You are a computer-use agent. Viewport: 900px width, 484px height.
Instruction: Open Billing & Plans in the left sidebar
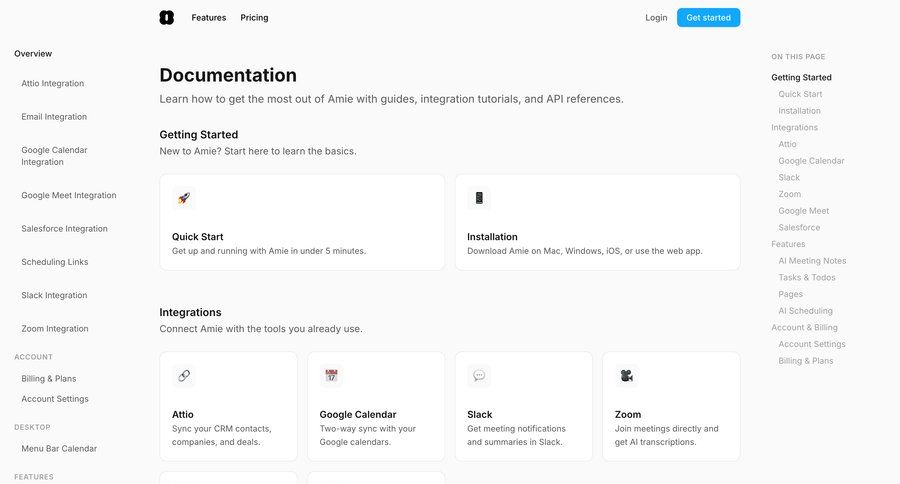(x=49, y=378)
